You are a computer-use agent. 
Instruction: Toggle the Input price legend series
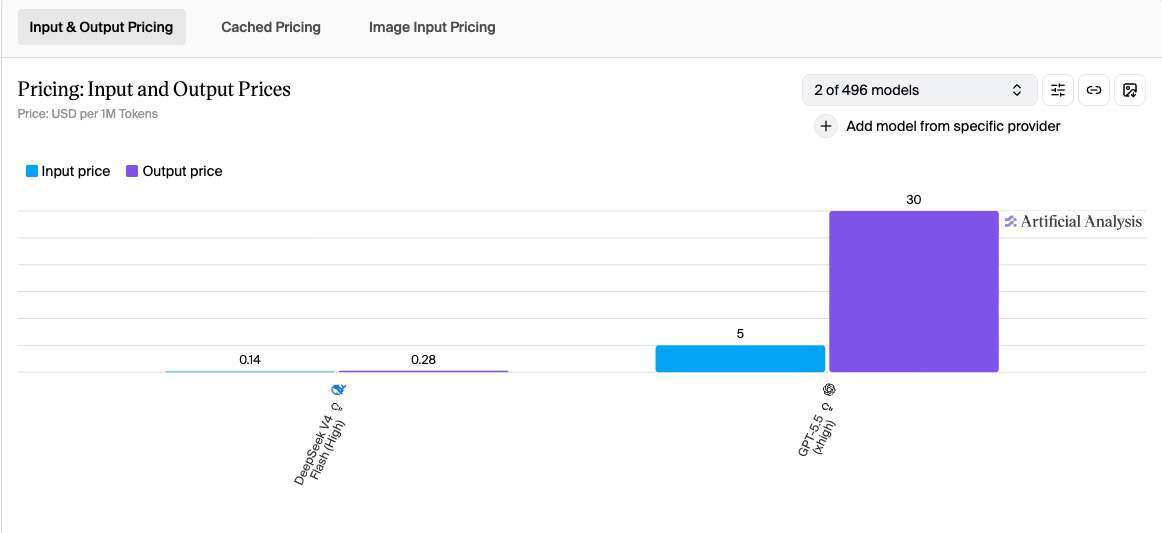point(67,171)
